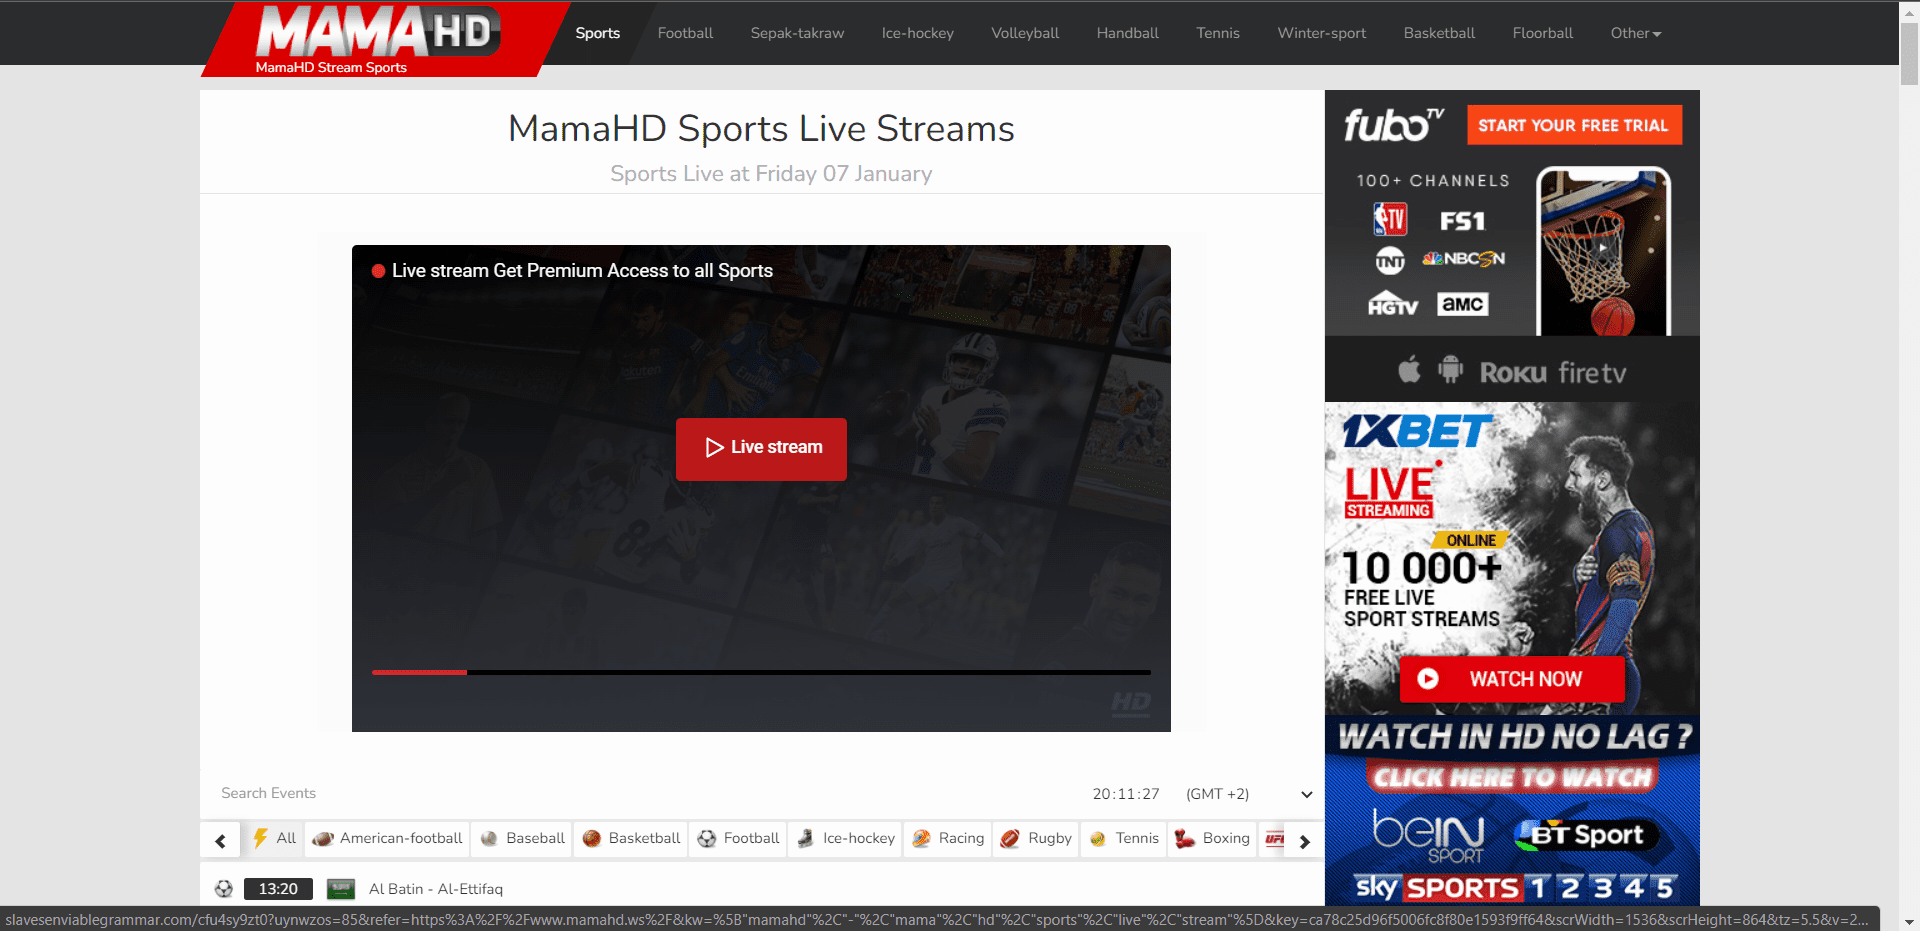1920x931 pixels.
Task: Click the Saudi flag beside Al Batin match
Action: tap(341, 889)
